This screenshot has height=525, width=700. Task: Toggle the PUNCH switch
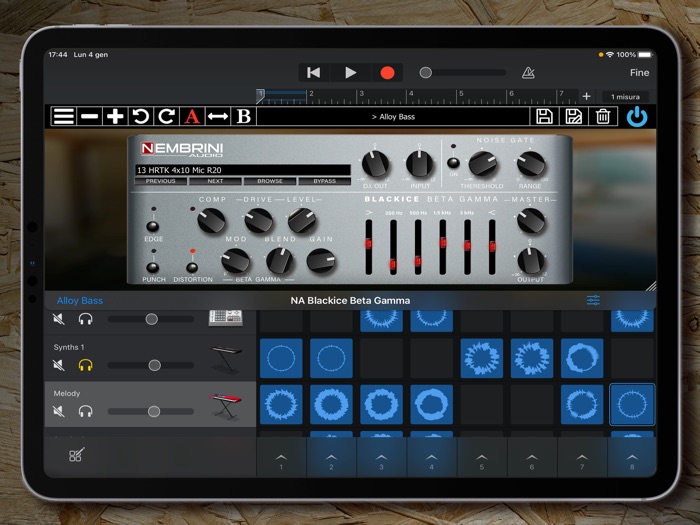(153, 267)
